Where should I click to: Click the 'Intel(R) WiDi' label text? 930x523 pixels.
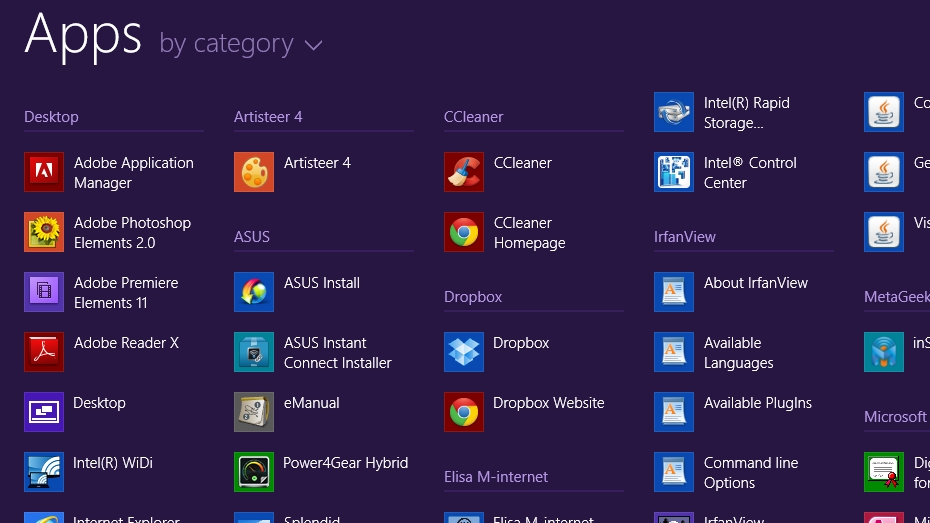pos(113,463)
